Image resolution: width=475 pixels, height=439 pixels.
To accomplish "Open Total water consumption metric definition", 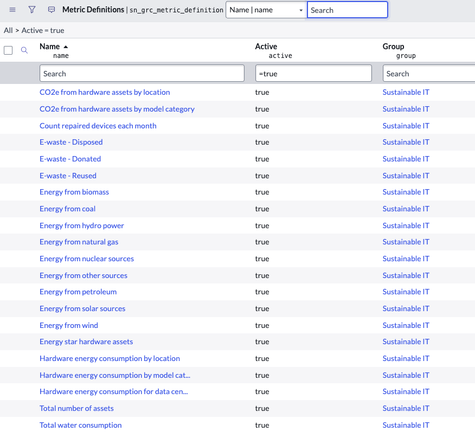I will tap(80, 425).
